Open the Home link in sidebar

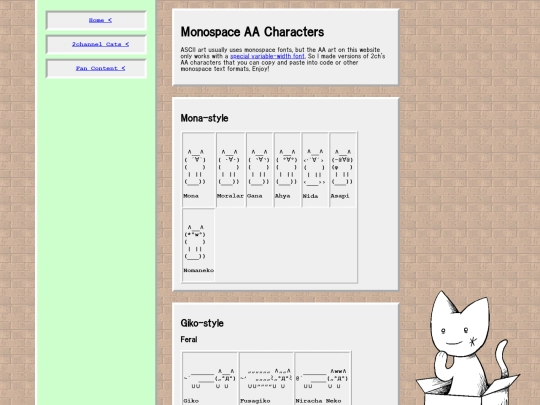[100, 20]
